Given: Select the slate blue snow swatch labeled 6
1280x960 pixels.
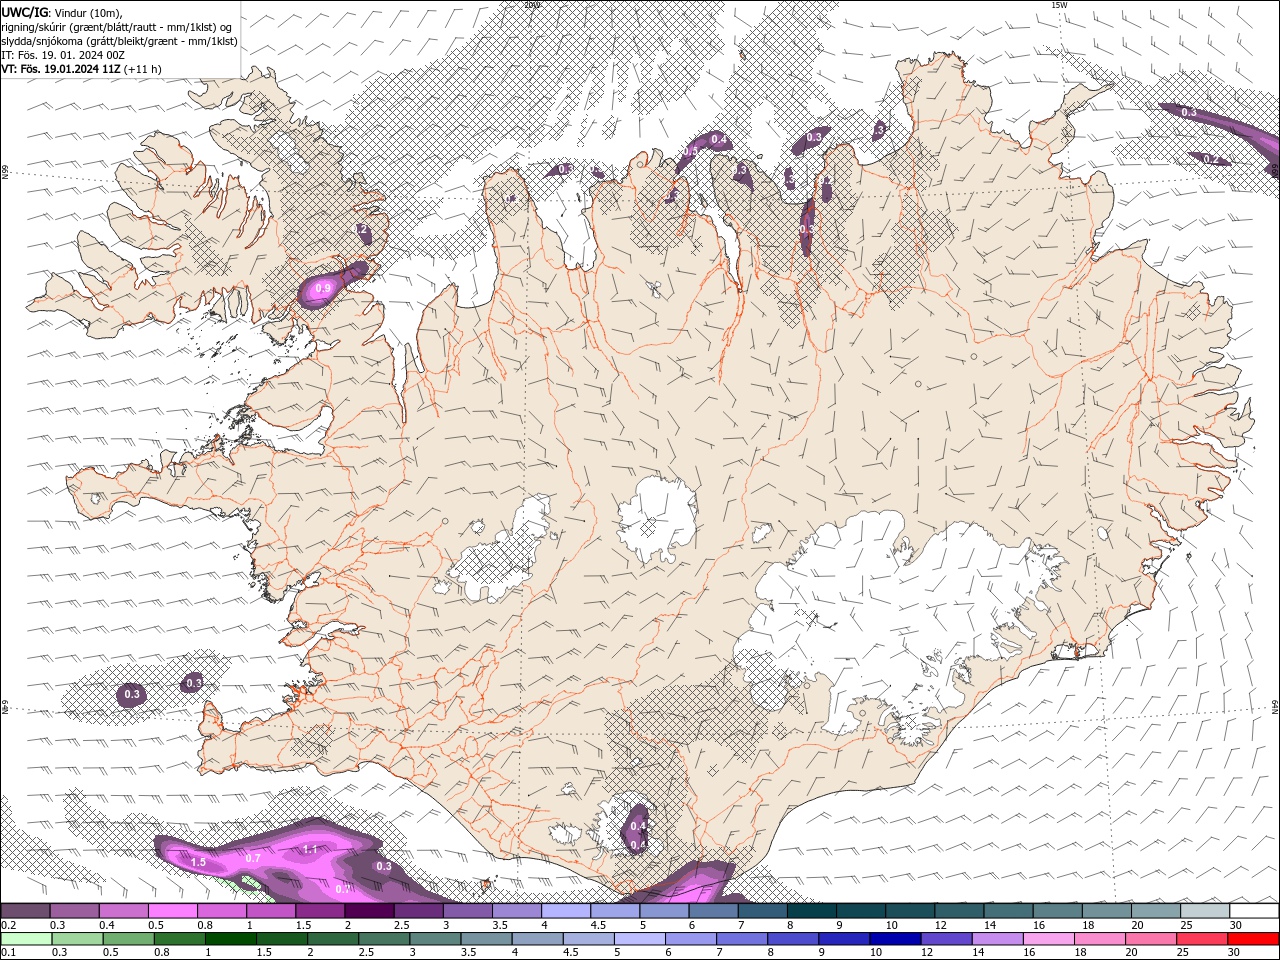Looking at the screenshot, I should pyautogui.click(x=713, y=911).
